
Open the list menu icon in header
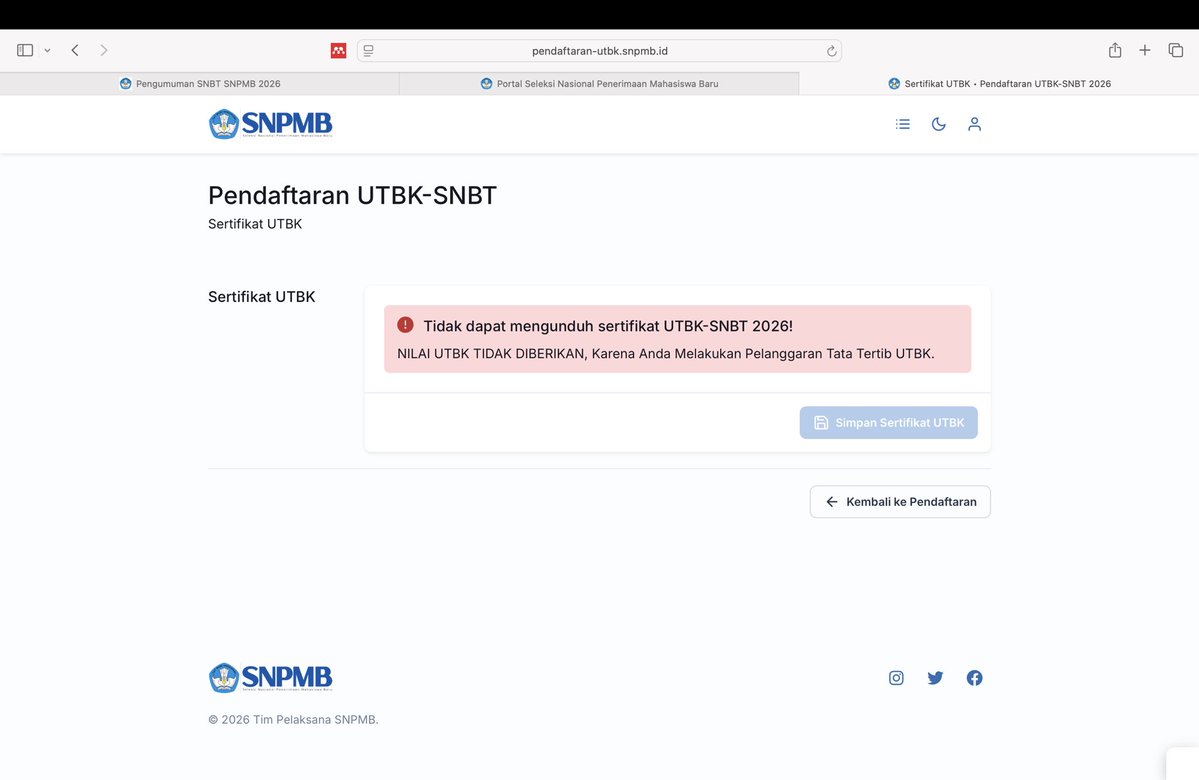pyautogui.click(x=902, y=124)
